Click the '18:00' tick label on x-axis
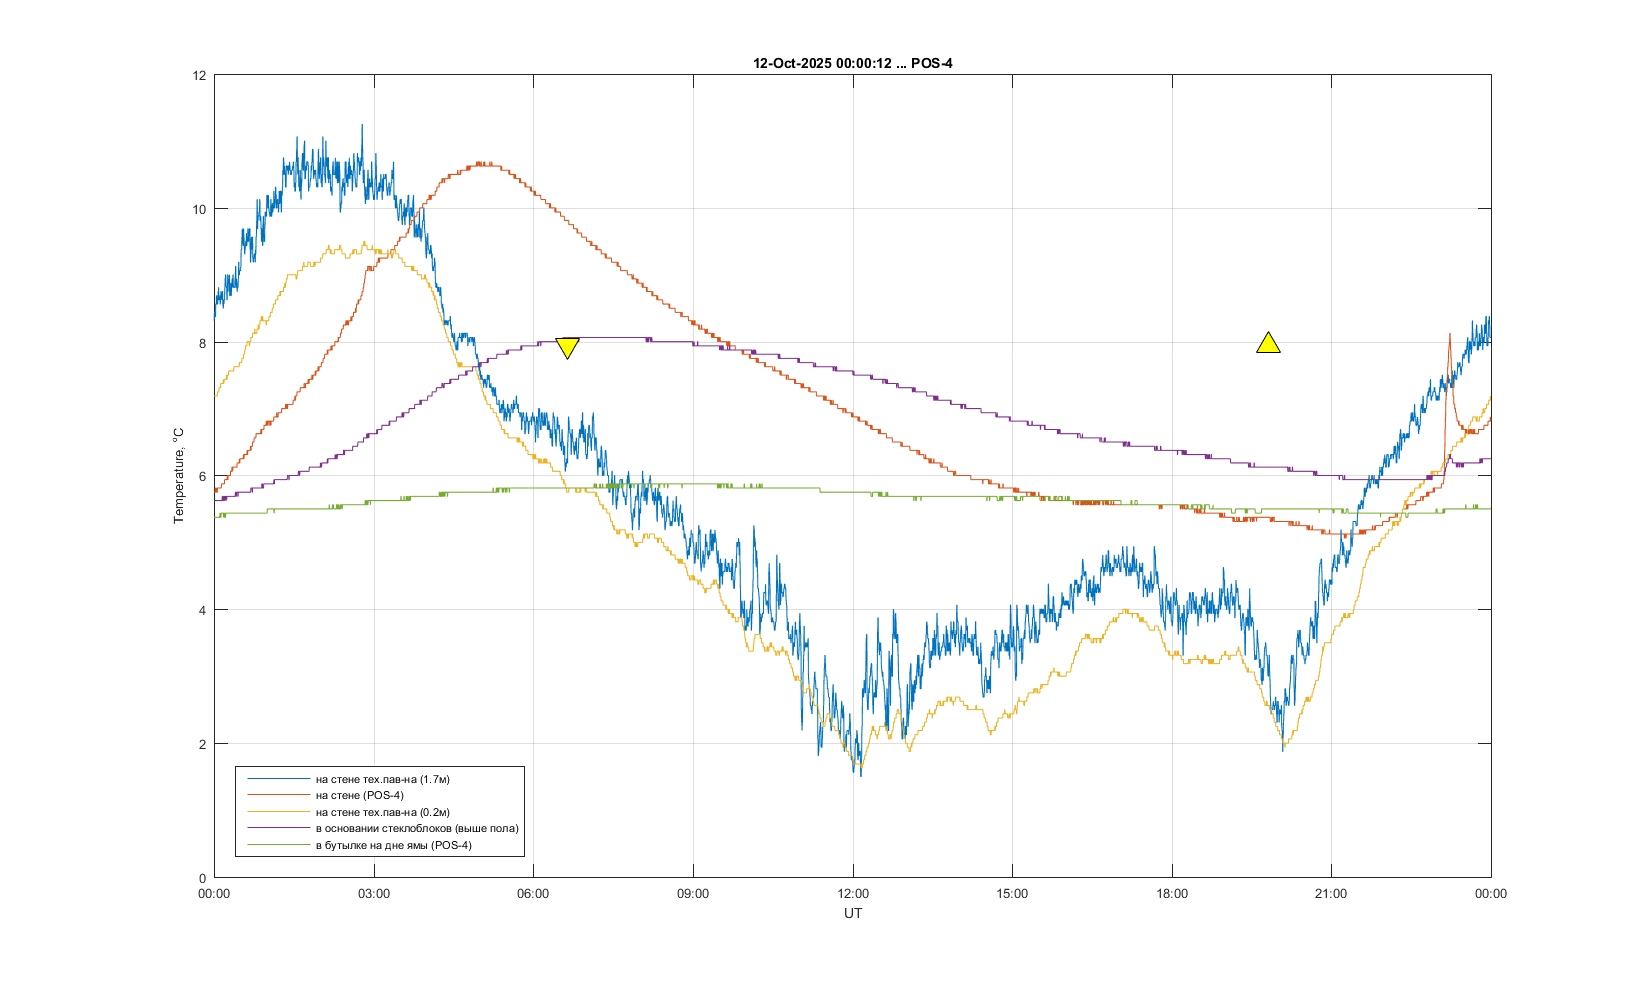Screen dimensions: 1647x984 [1171, 894]
